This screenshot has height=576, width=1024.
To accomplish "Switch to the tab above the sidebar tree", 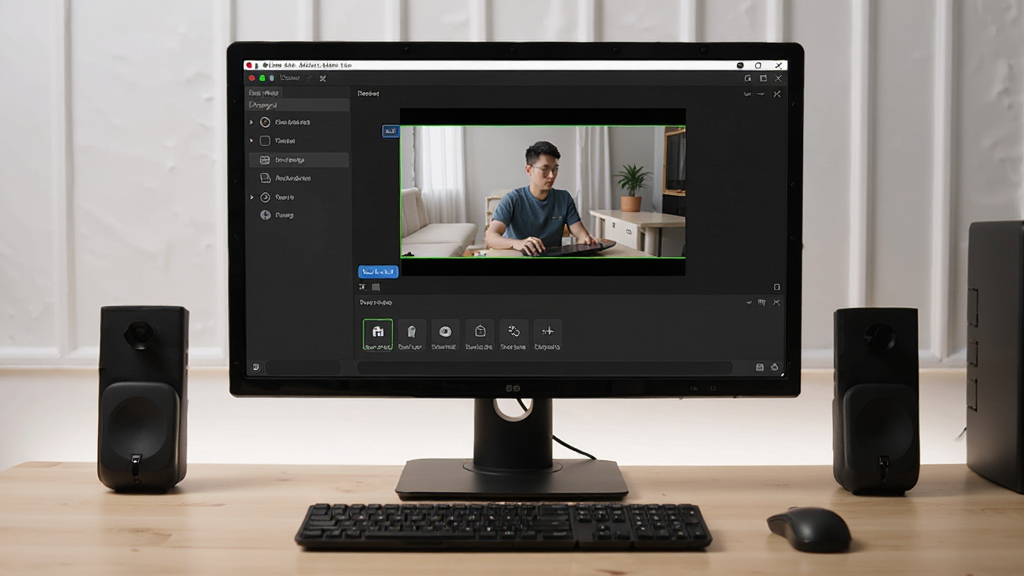I will pos(264,93).
